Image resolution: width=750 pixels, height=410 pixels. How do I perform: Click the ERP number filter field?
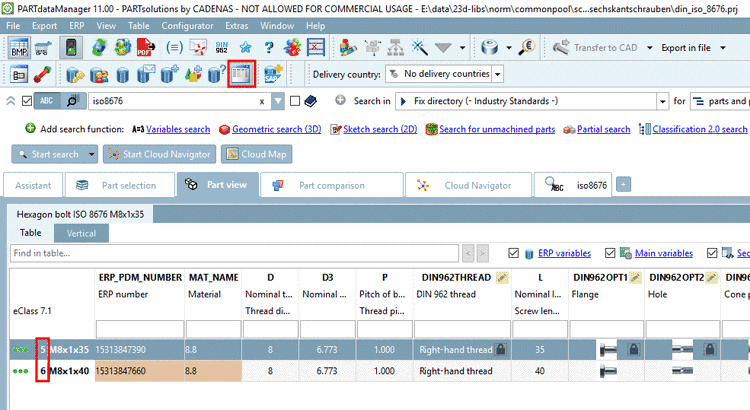[140, 329]
